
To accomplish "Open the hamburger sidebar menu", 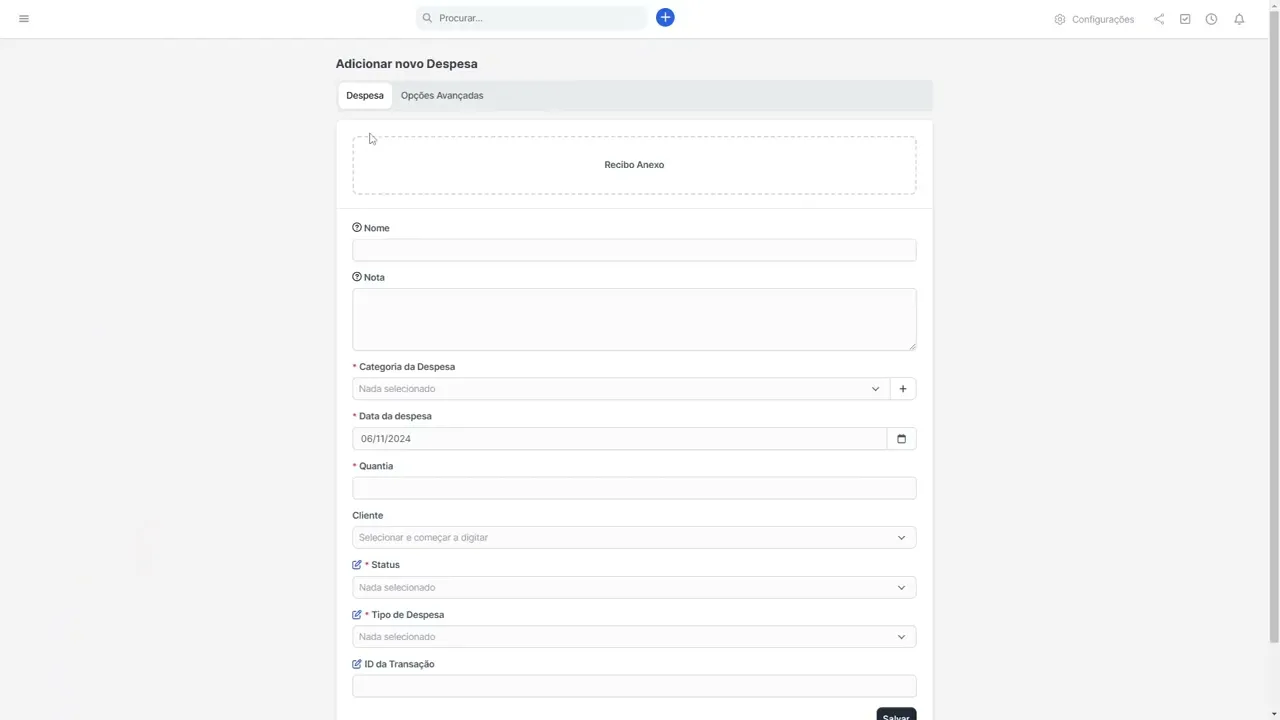I will (24, 19).
